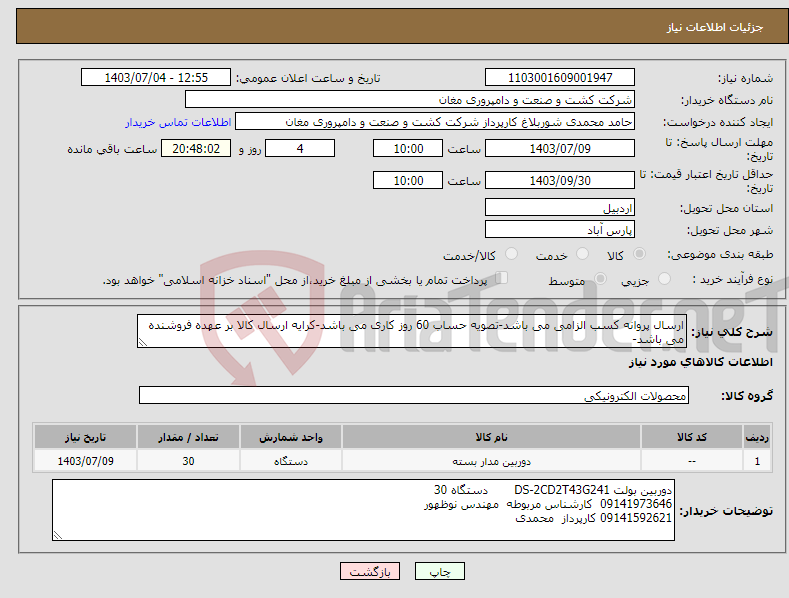Select the متوسط purchase type radio

click(x=600, y=278)
